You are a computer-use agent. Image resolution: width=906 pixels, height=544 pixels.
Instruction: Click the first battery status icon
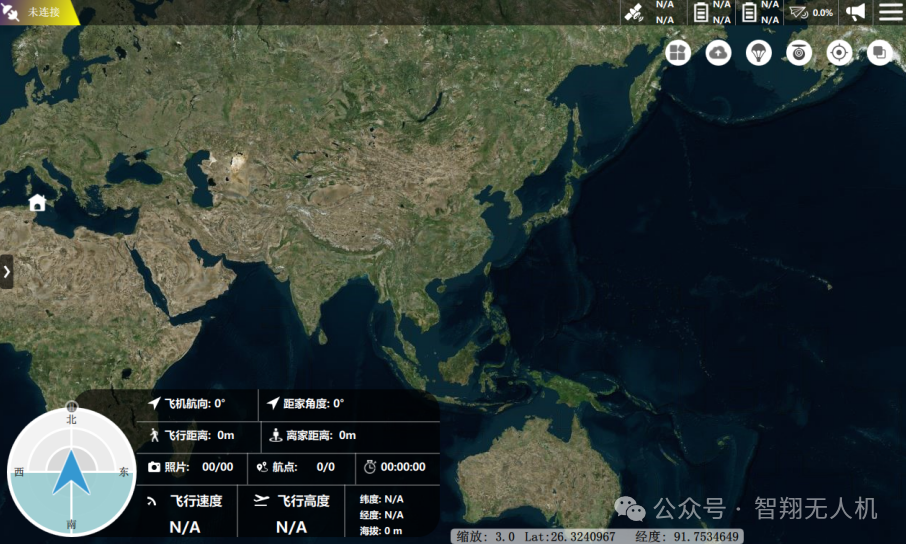point(701,12)
